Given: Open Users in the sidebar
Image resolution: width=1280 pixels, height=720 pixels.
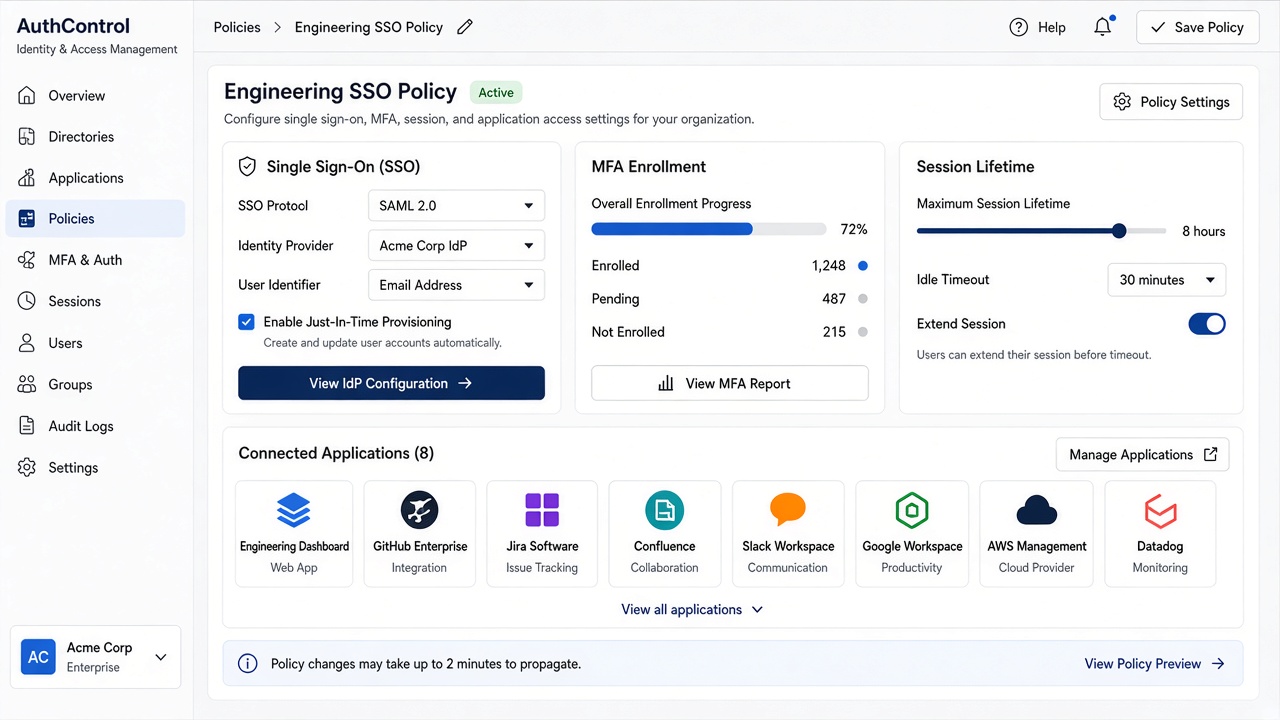Looking at the screenshot, I should [95, 343].
